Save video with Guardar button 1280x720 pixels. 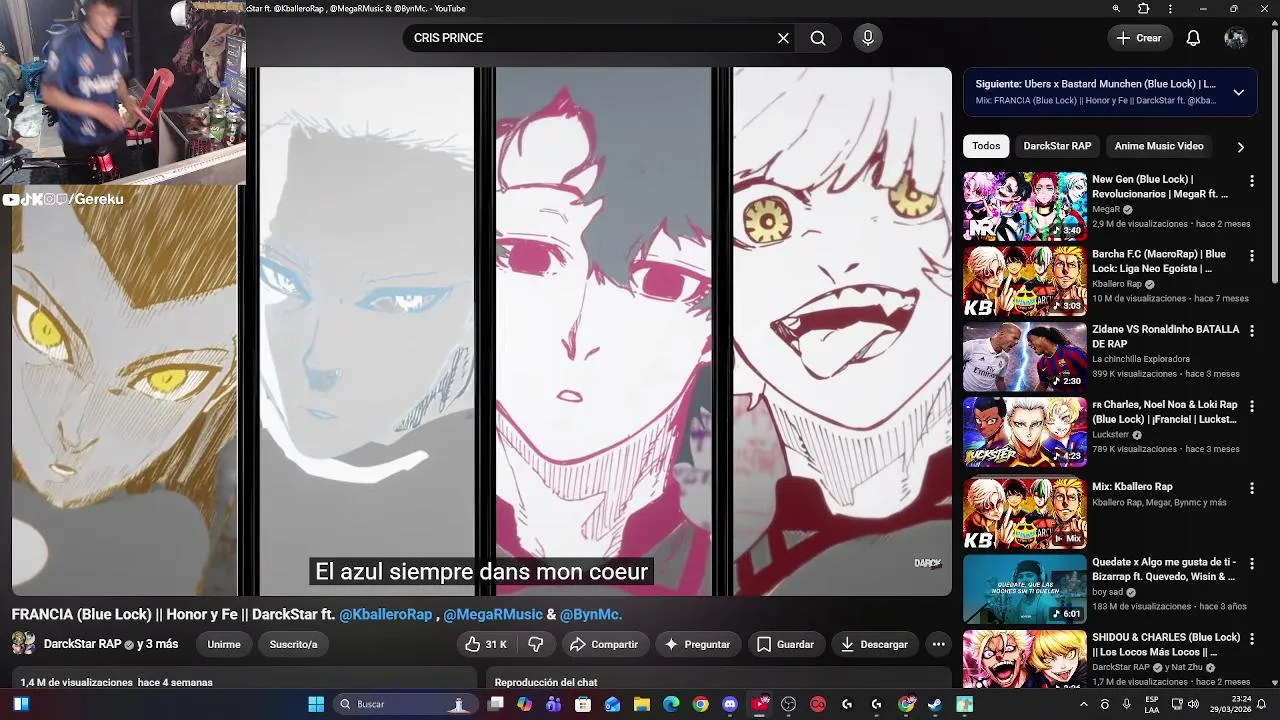[785, 644]
